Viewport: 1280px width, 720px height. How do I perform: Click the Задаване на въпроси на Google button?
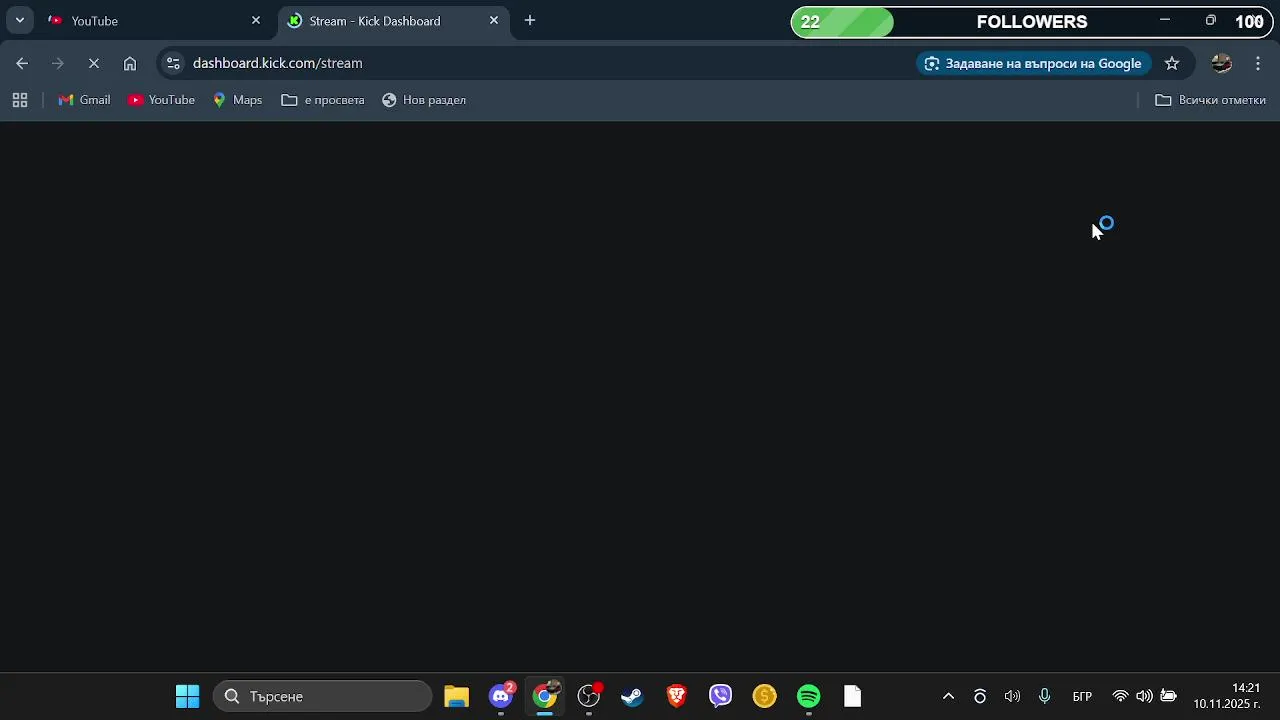[1033, 63]
